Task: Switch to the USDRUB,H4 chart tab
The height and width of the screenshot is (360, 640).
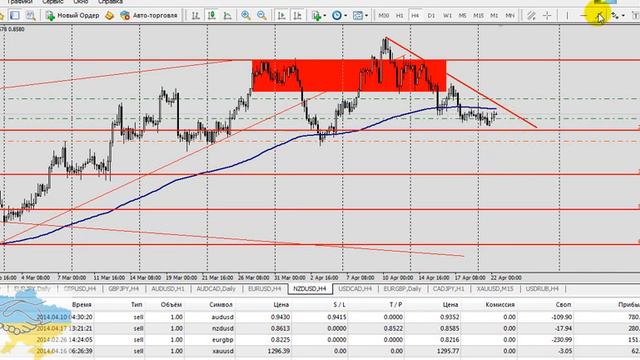Action: tap(542, 289)
